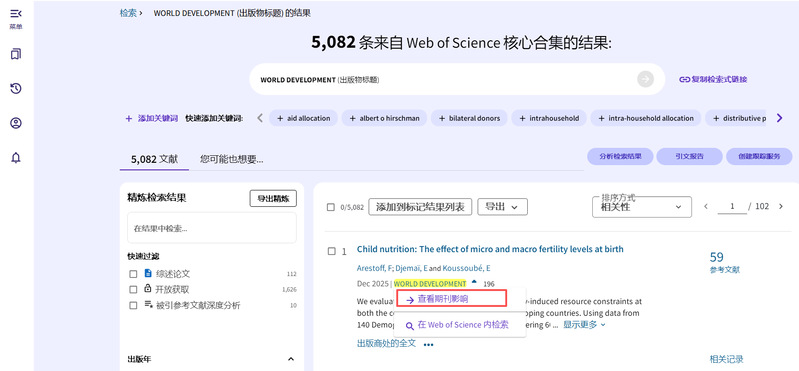Switch to the 您可能也想要 tab
This screenshot has height=371, width=799.
click(232, 159)
